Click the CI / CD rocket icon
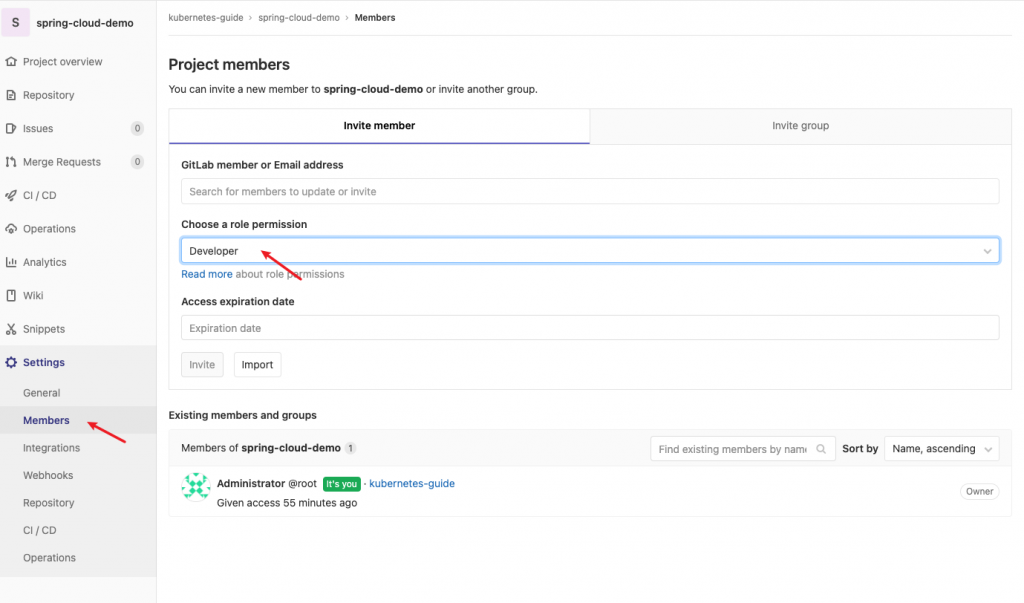The image size is (1024, 603). 11,195
